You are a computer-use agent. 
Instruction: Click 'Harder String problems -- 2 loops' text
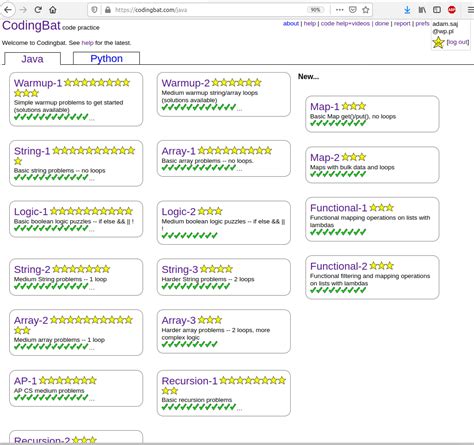pos(208,279)
